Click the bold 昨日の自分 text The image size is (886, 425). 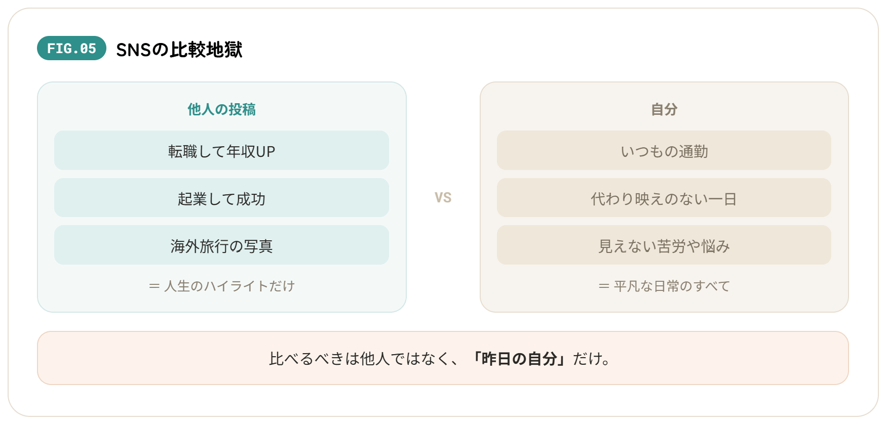point(519,358)
